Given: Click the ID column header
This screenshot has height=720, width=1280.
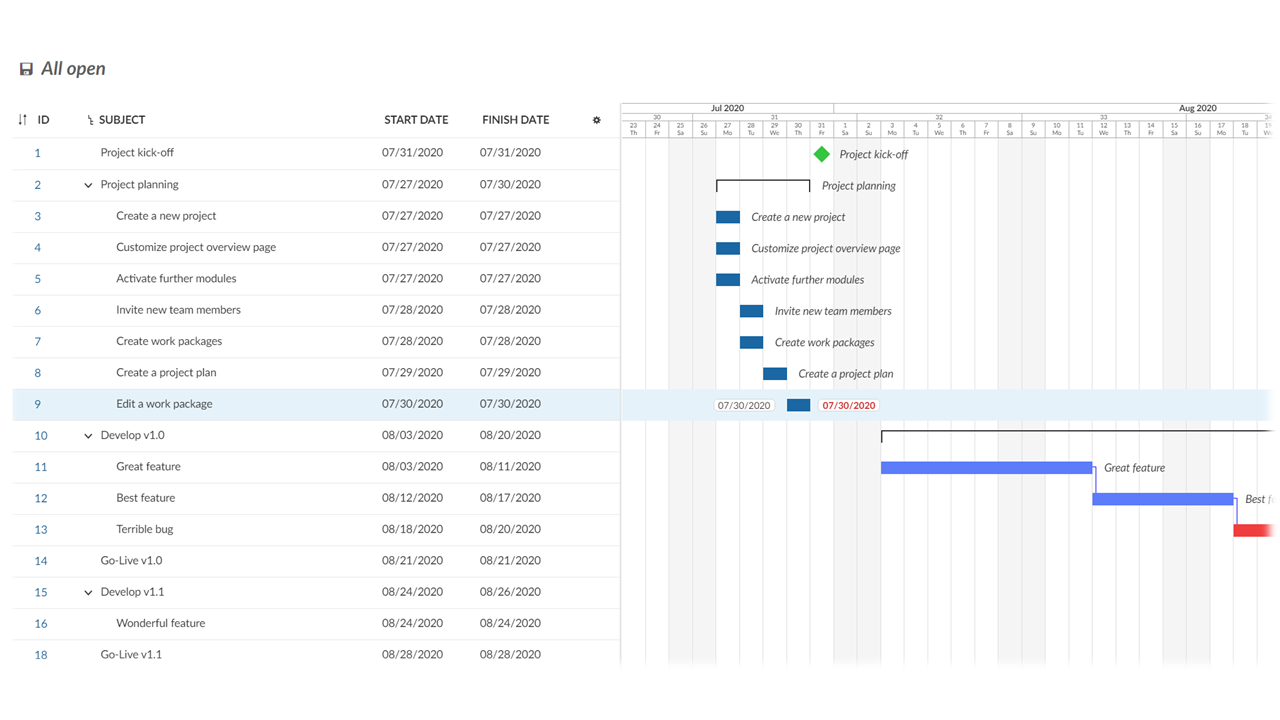Looking at the screenshot, I should [x=44, y=120].
